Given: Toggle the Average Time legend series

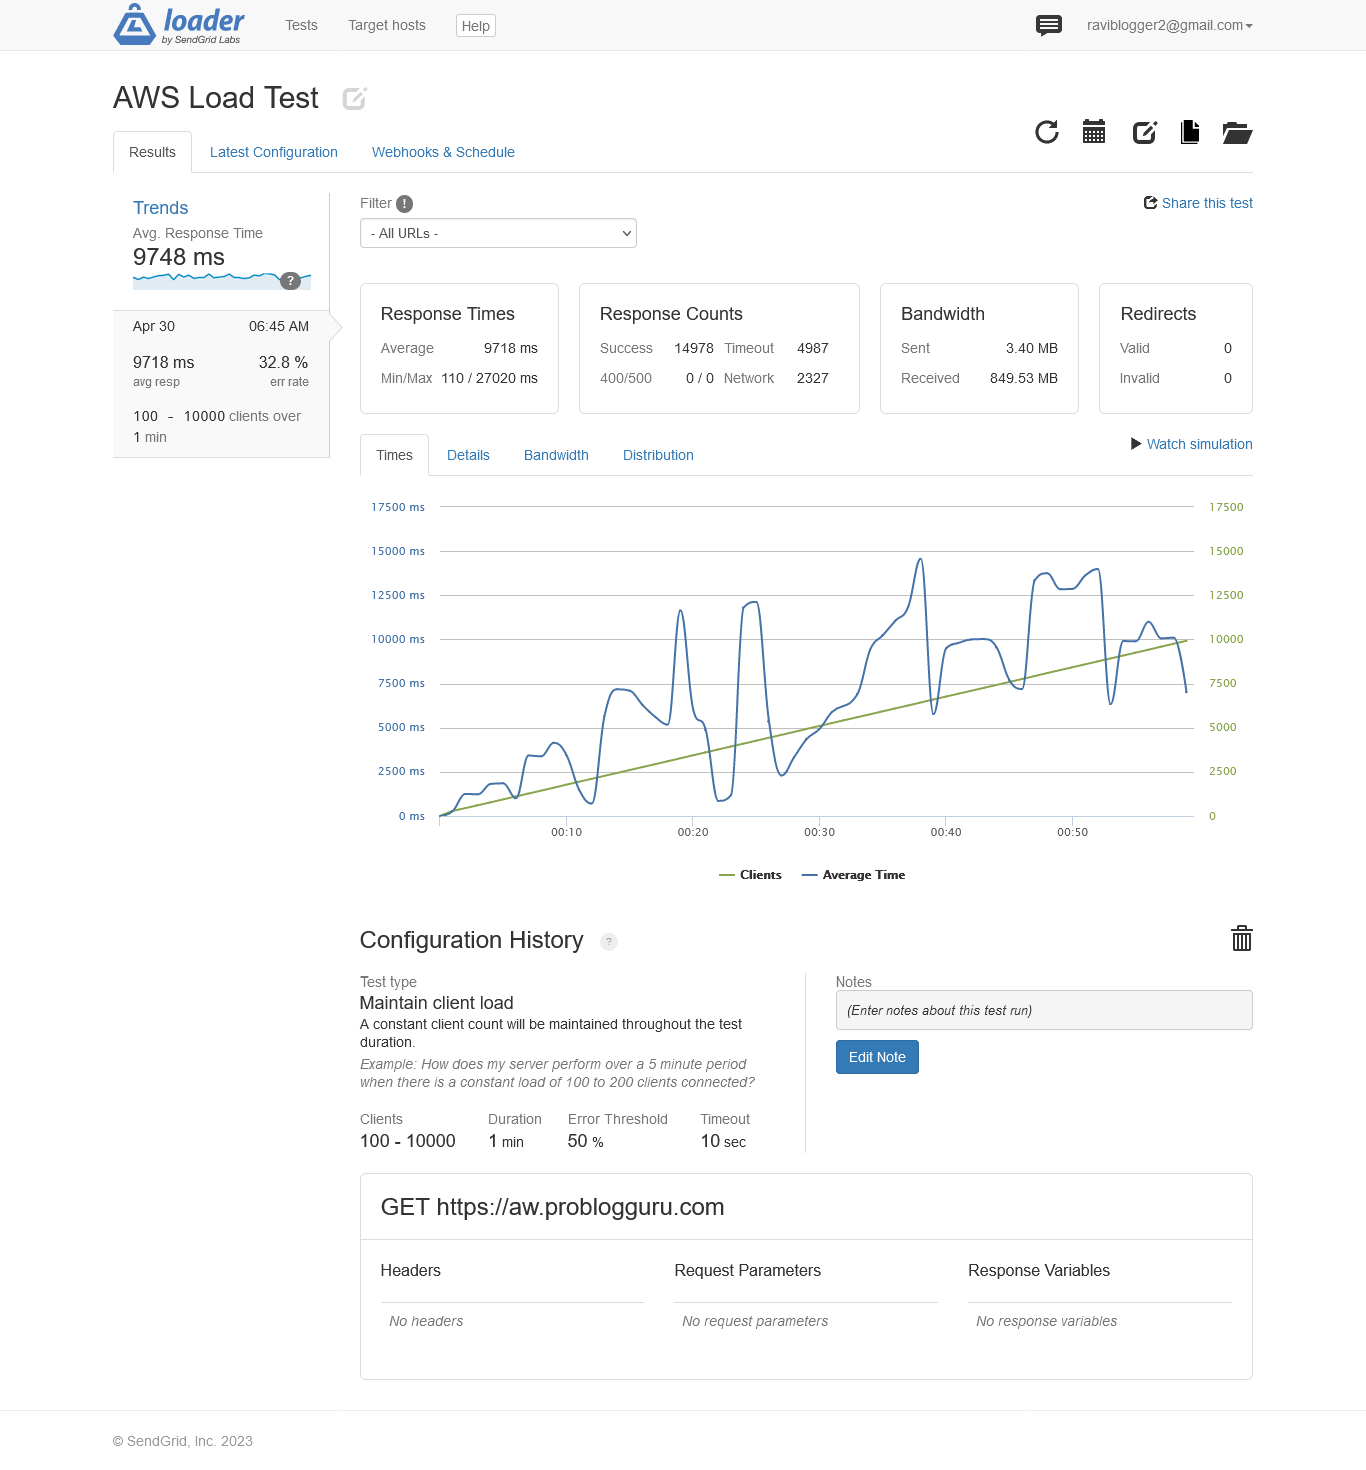Looking at the screenshot, I should tap(854, 875).
